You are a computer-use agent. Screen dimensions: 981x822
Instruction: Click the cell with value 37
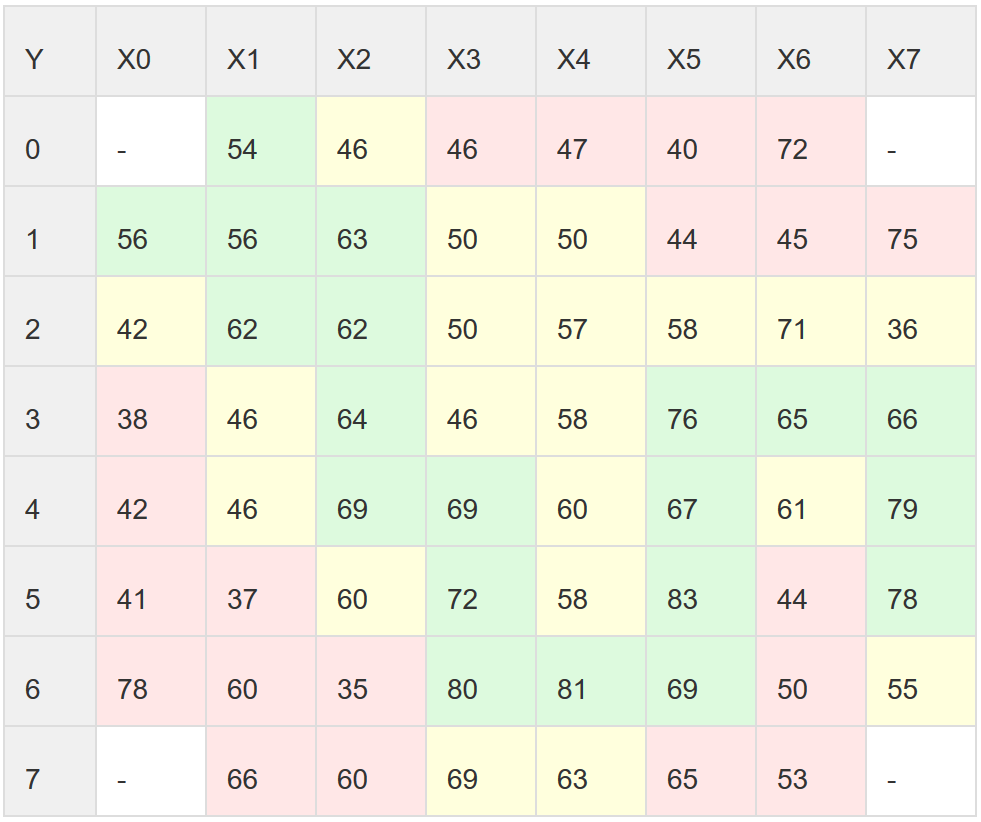261,591
